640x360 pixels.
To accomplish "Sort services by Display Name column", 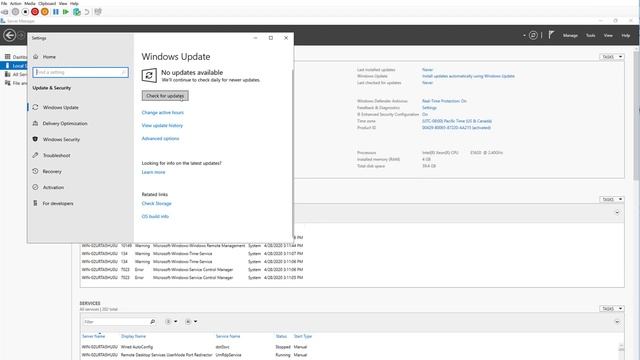I will coord(133,336).
